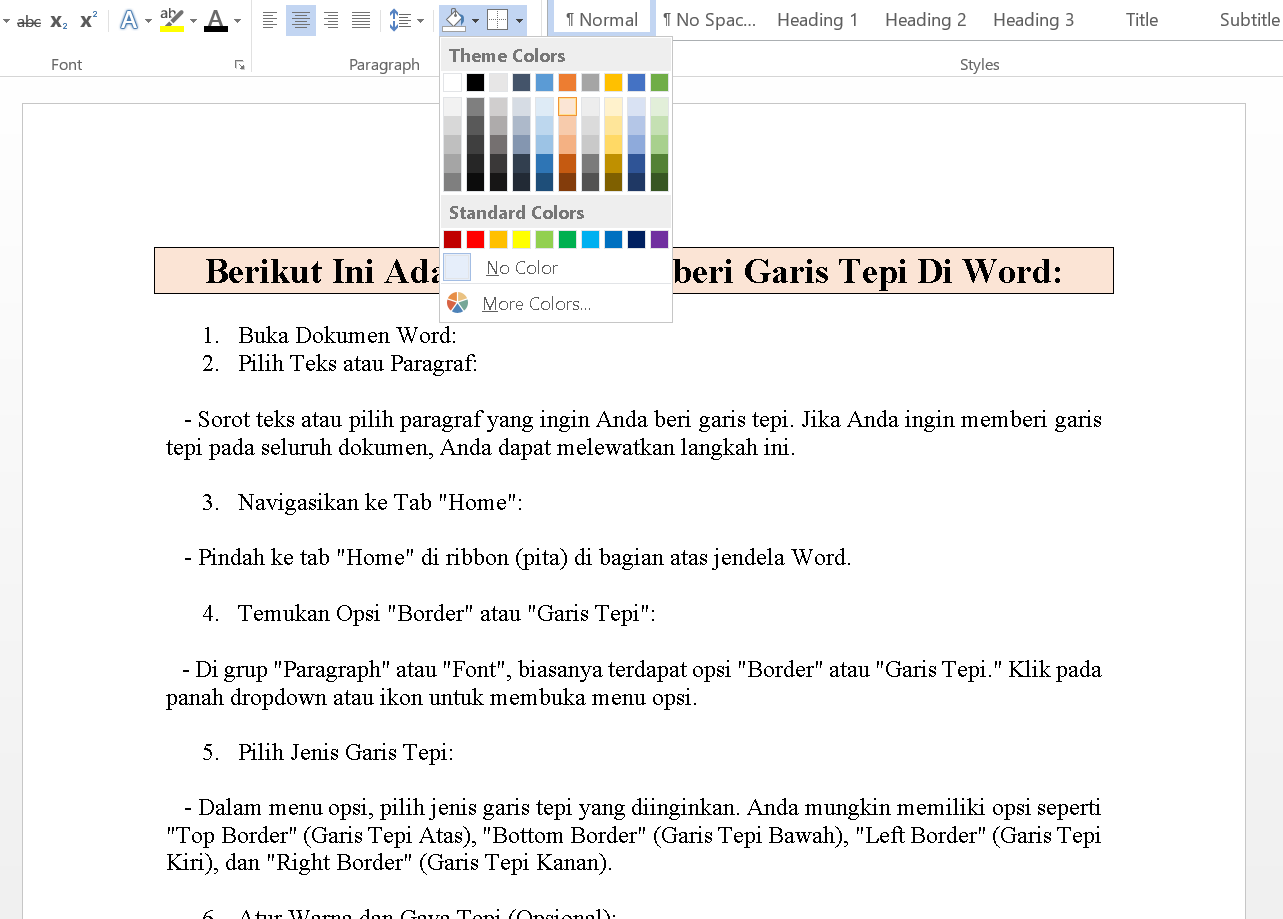
Task: Open line spacing dropdown
Action: click(x=405, y=20)
